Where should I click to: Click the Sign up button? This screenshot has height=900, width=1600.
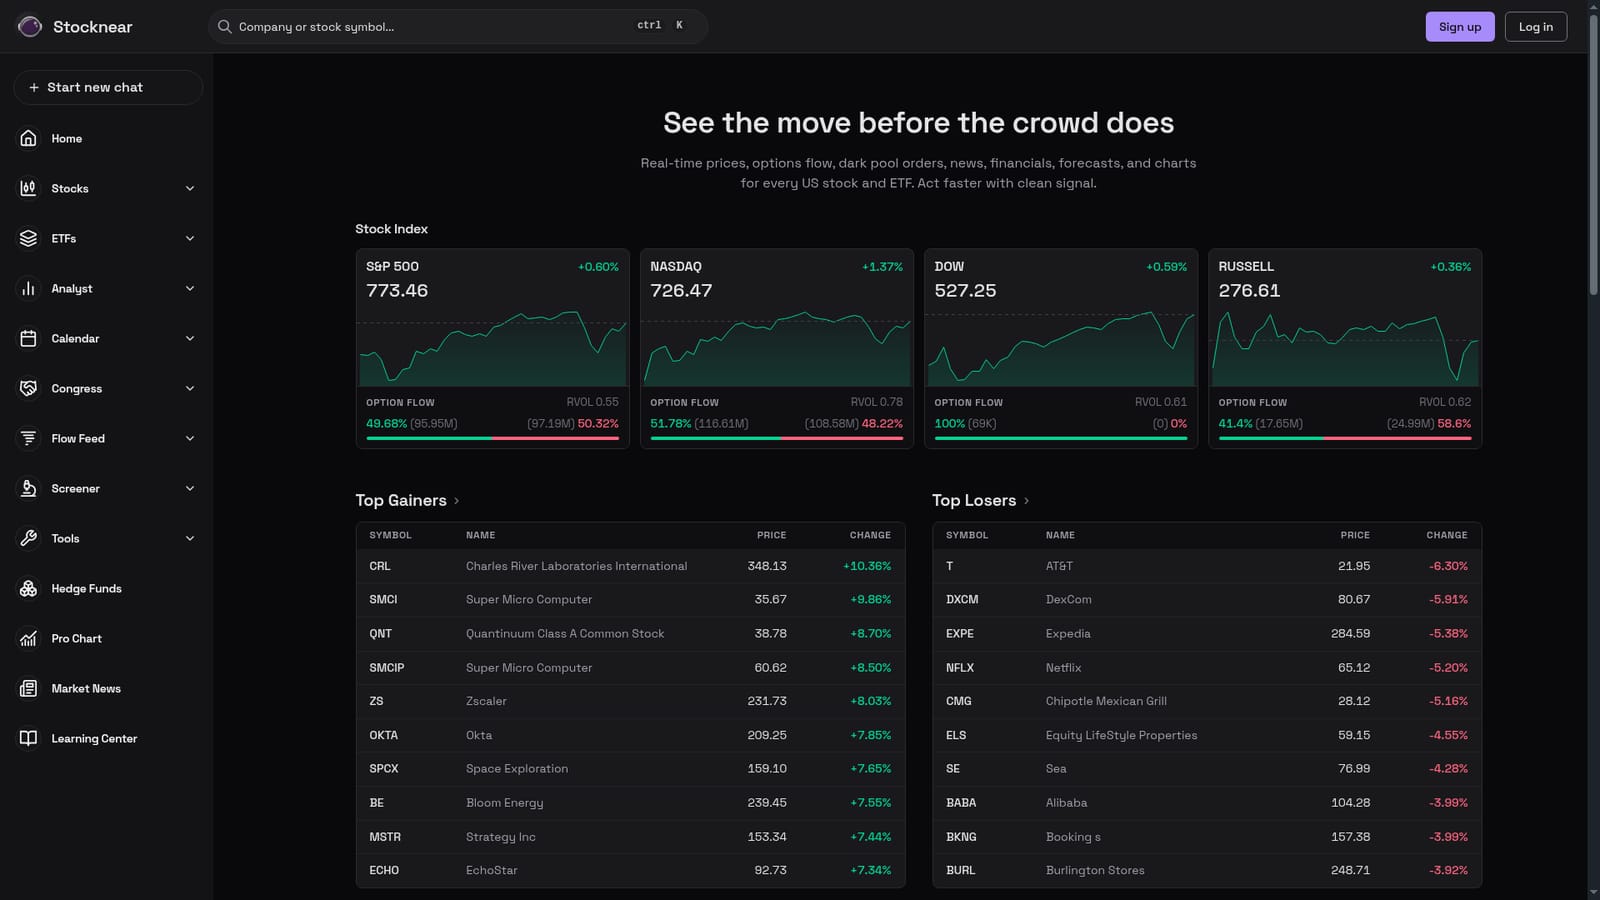1460,27
